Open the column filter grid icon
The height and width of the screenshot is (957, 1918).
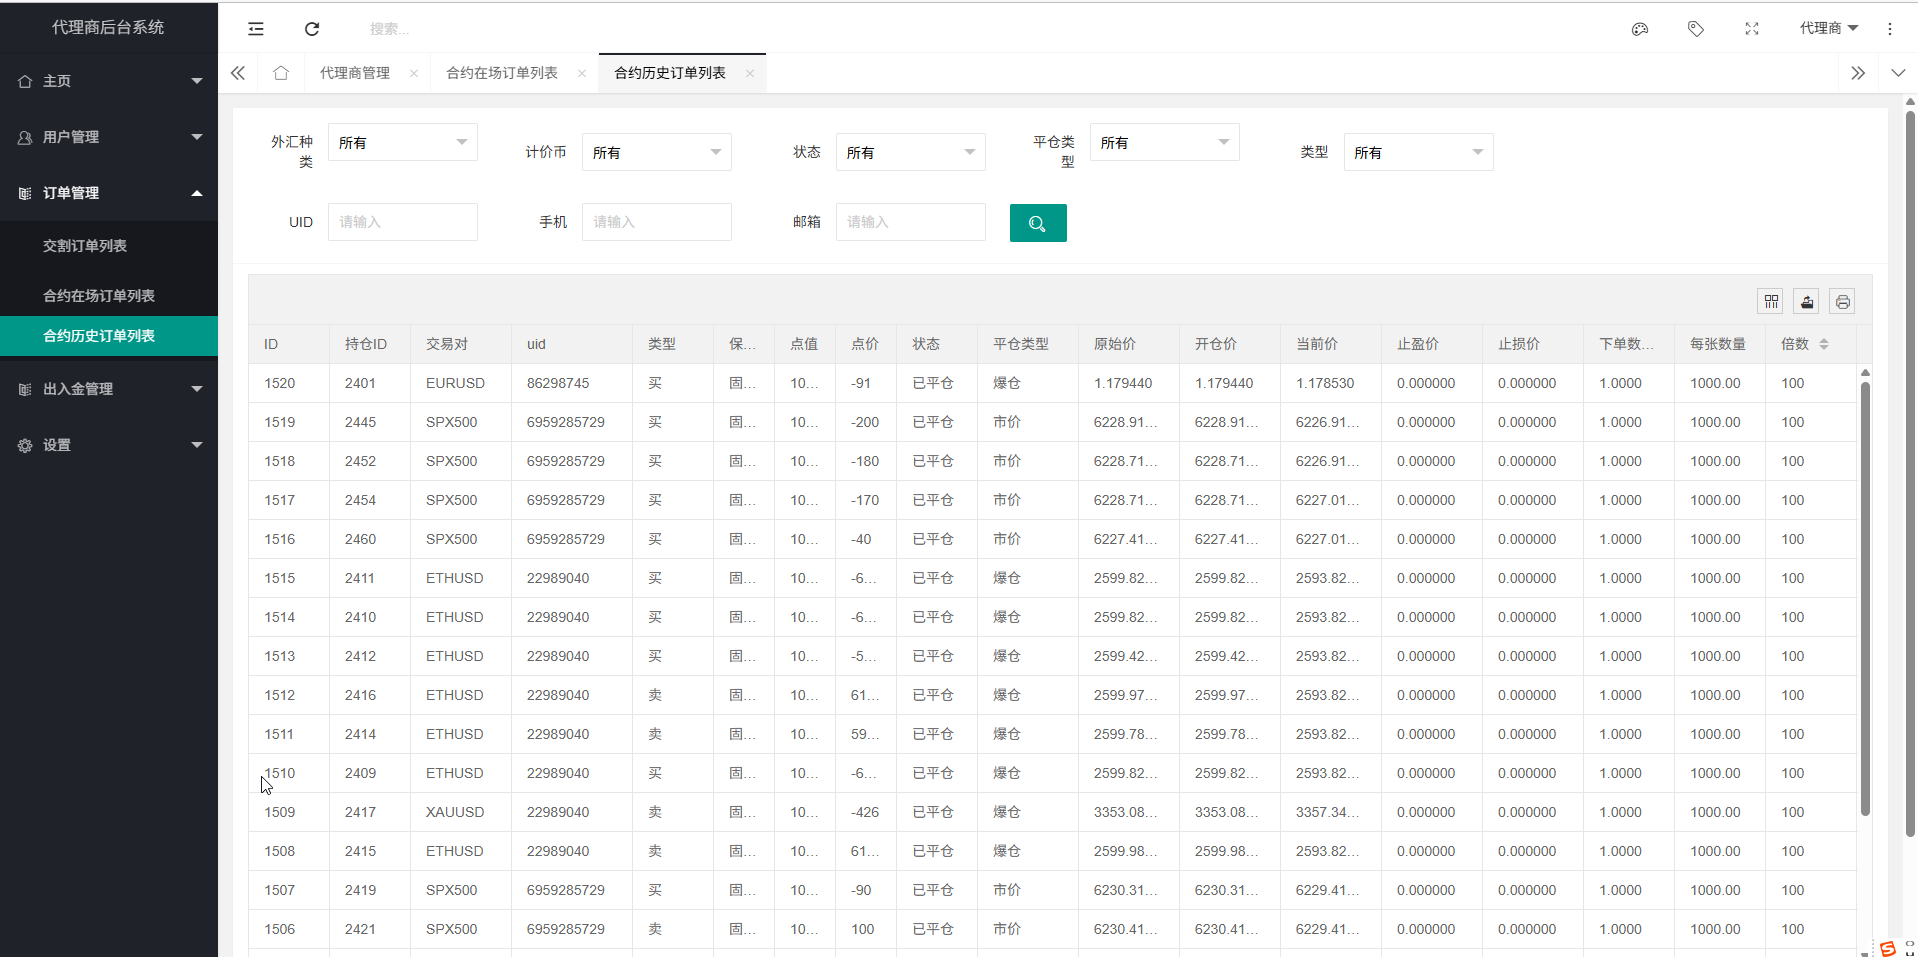coord(1771,302)
